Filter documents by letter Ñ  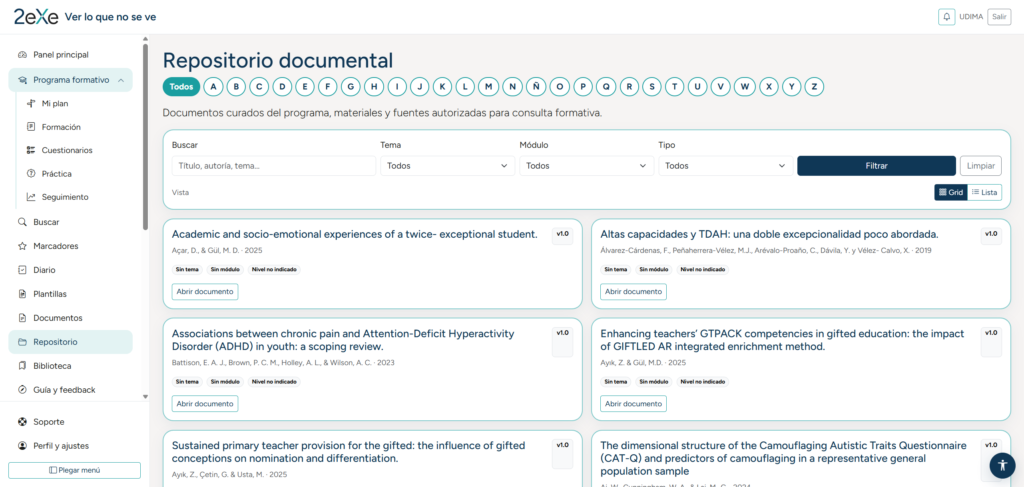(x=536, y=86)
